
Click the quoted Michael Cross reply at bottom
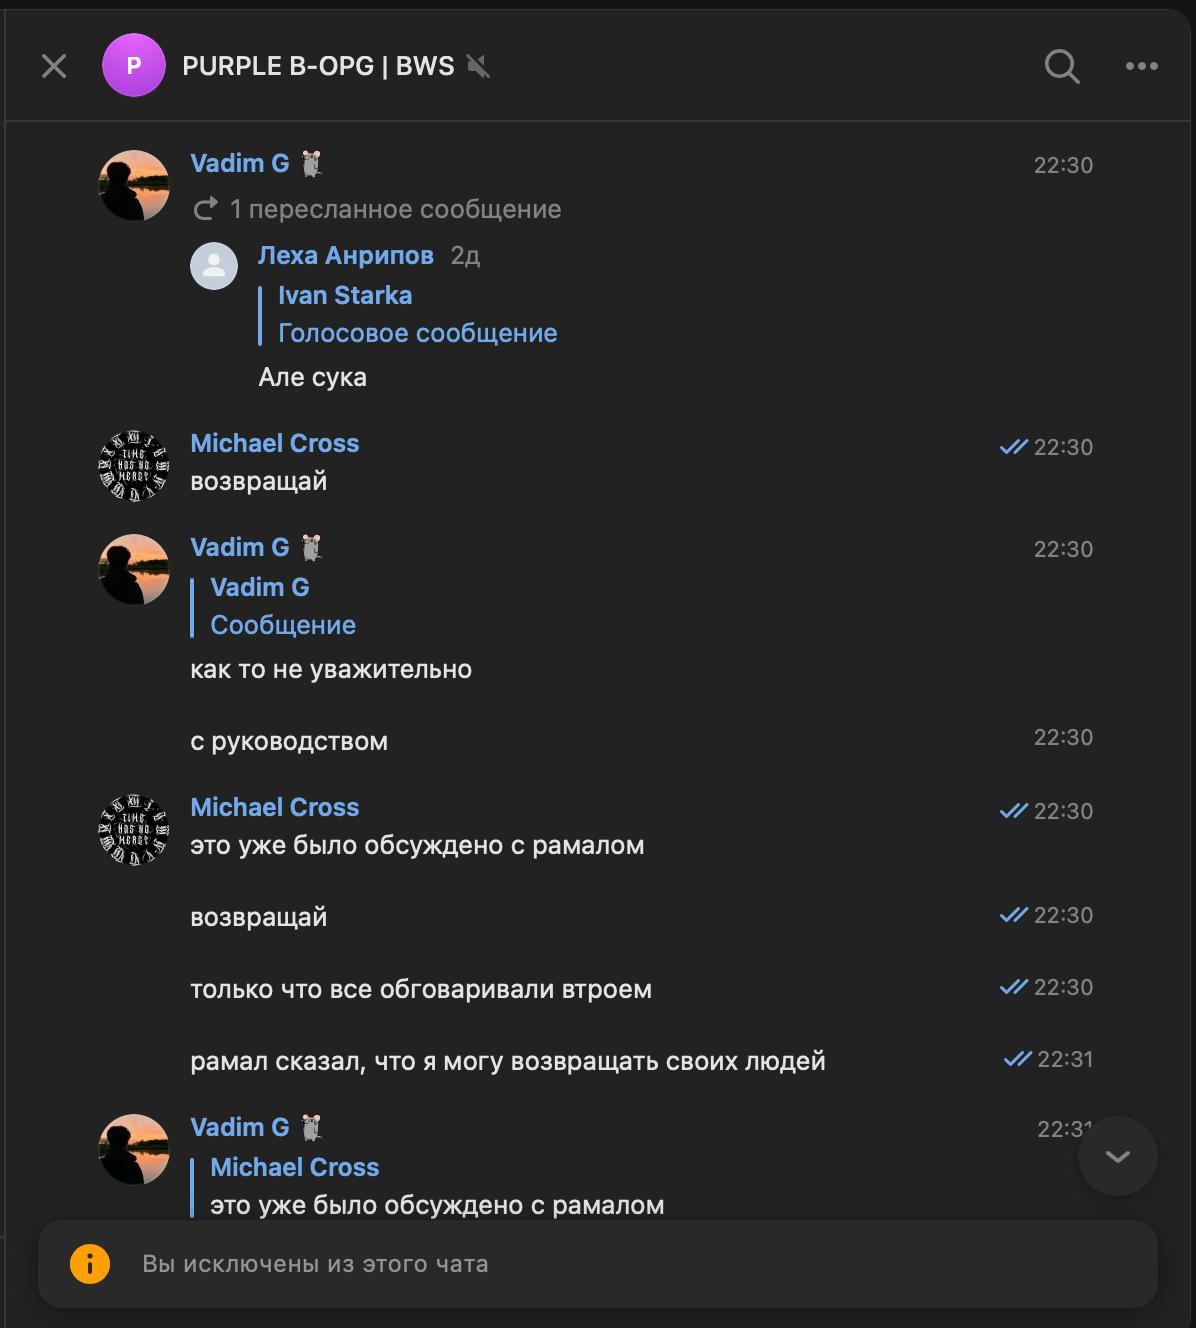pos(437,1186)
